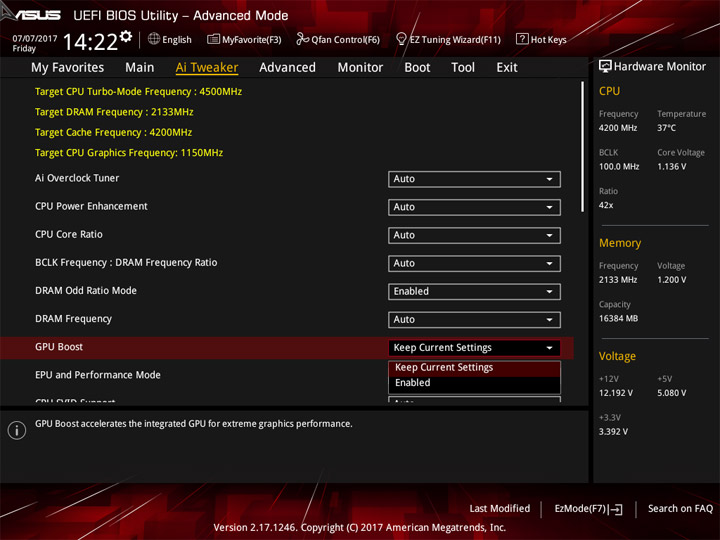Switch to EzMode(F7)
Image resolution: width=720 pixels, height=540 pixels.
coord(588,509)
